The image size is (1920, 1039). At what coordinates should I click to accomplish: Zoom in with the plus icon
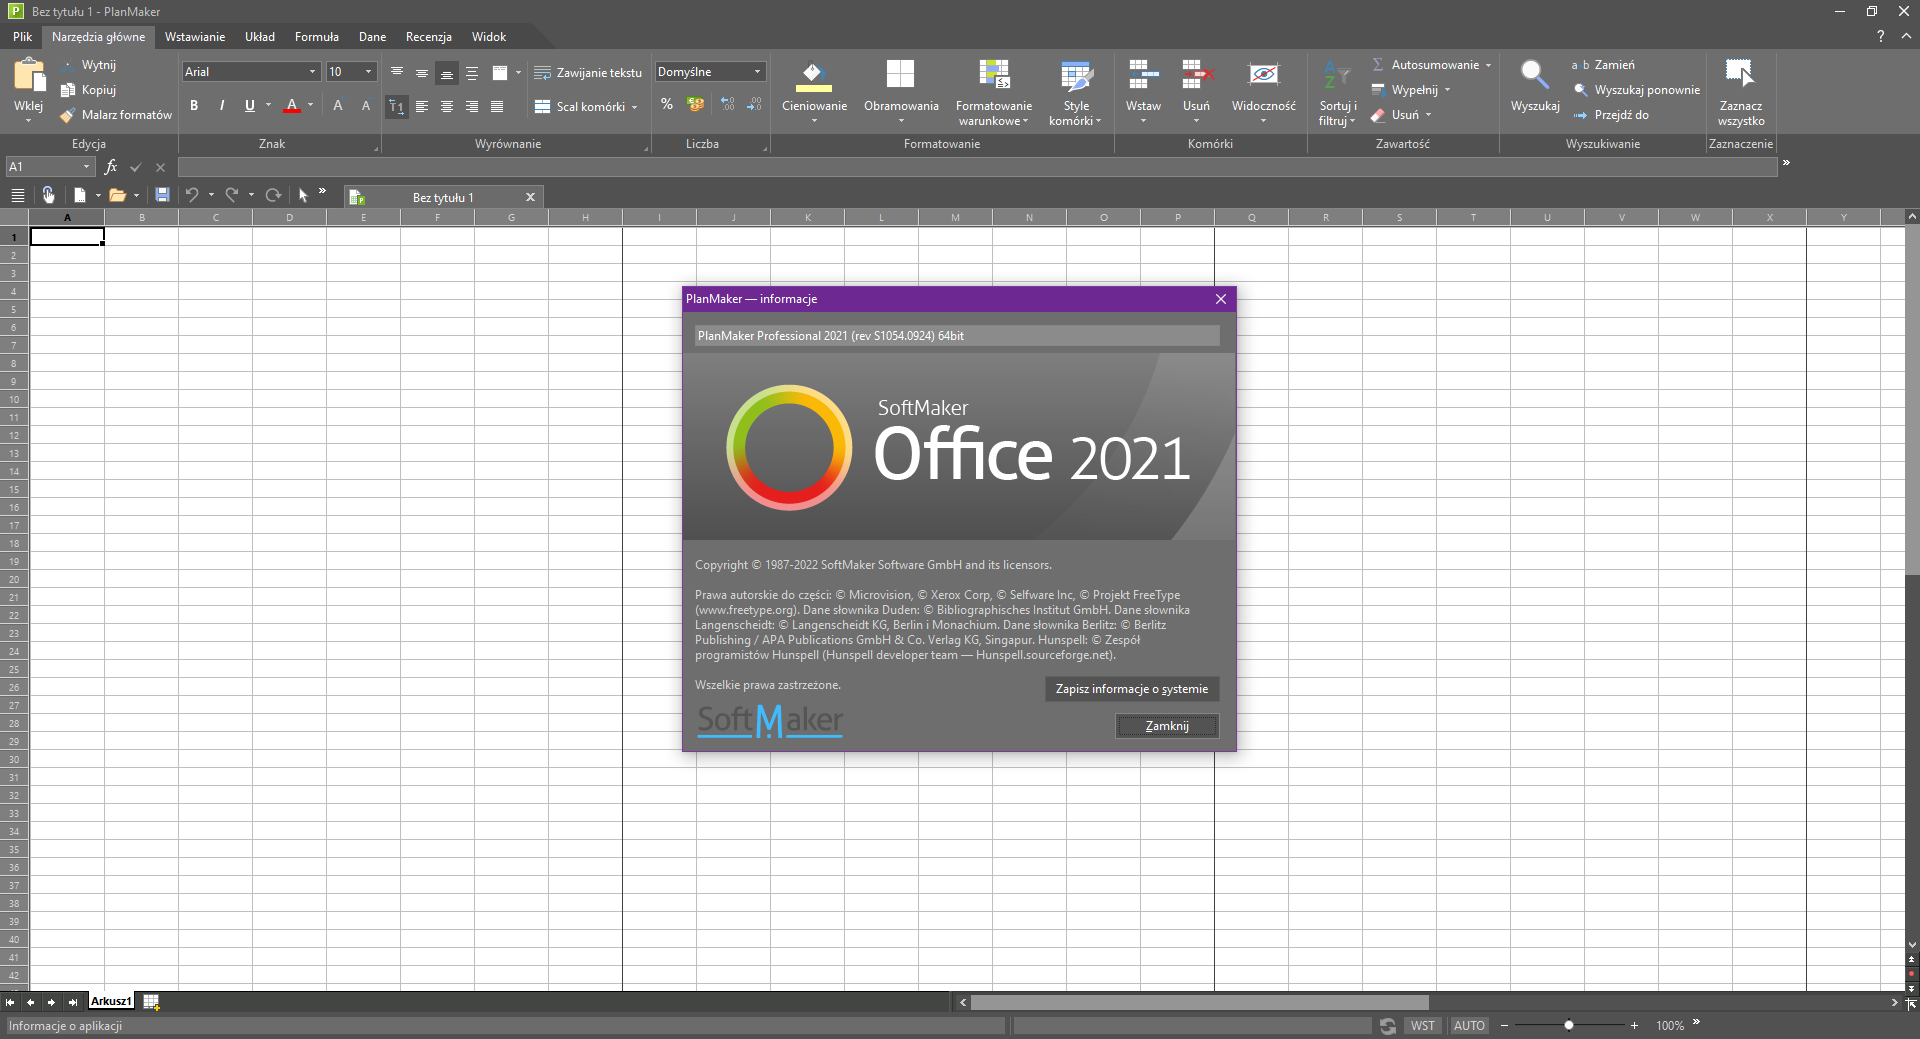pyautogui.click(x=1634, y=1026)
